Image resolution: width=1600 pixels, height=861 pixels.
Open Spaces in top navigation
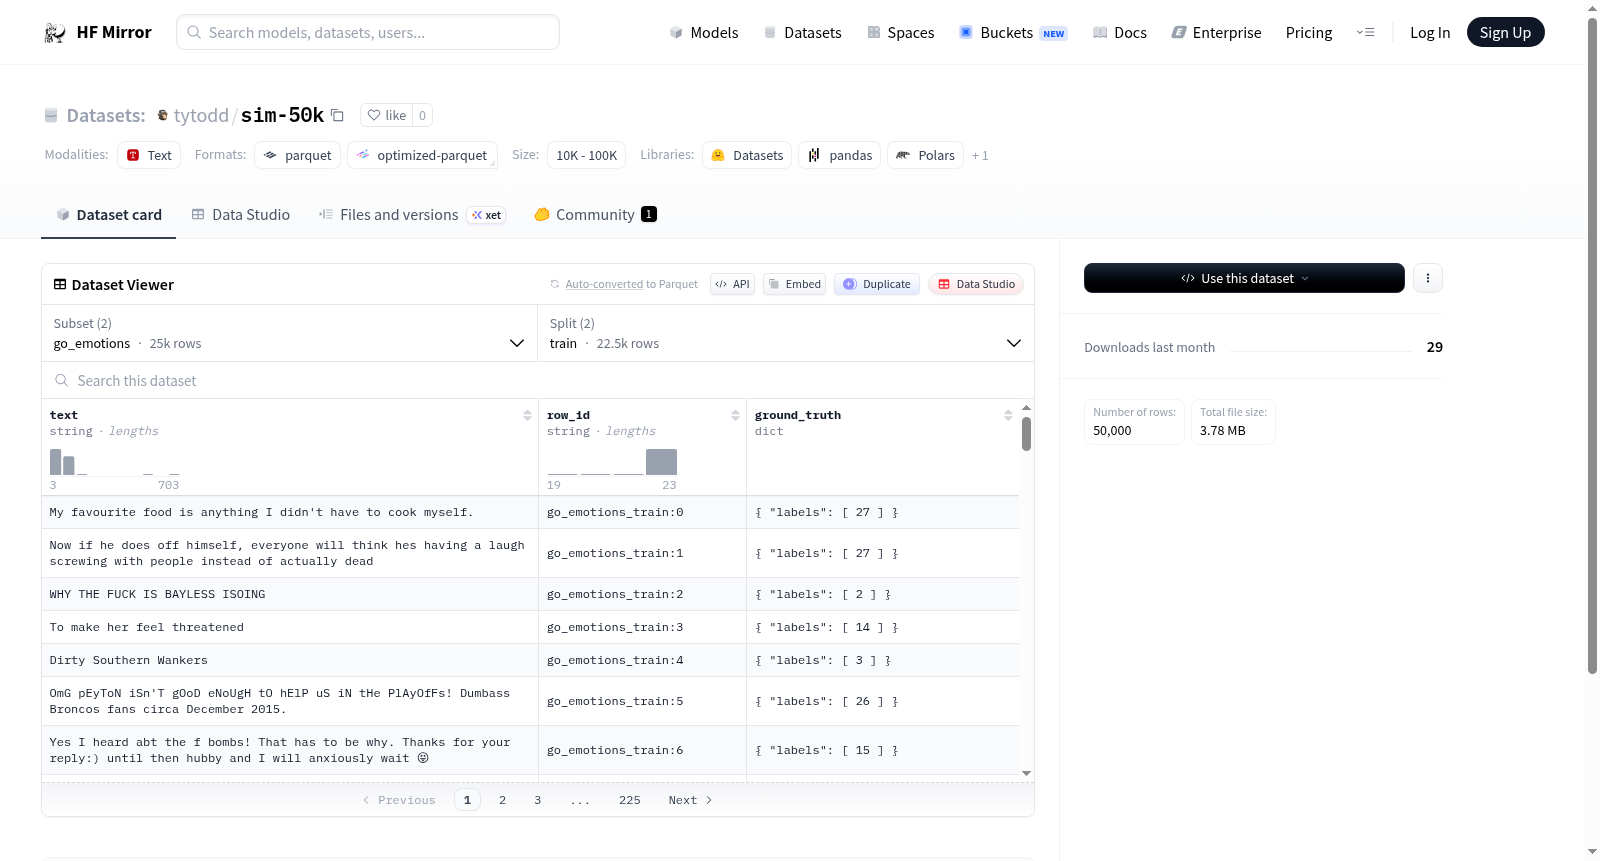(x=901, y=33)
